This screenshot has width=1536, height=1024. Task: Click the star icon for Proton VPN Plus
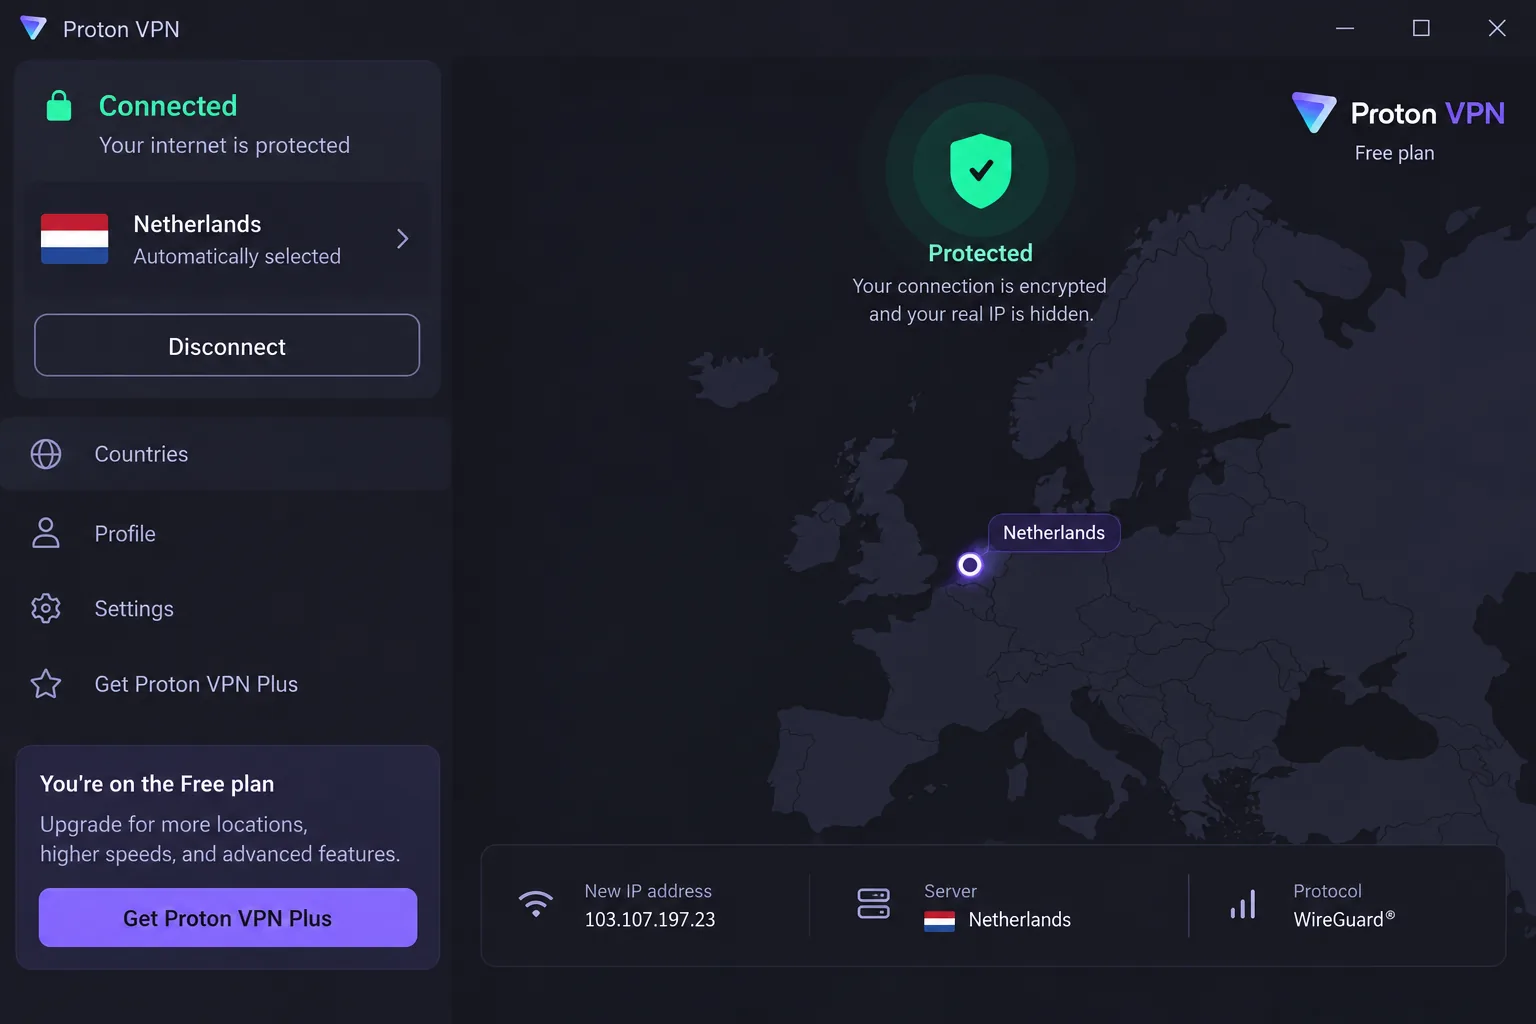(46, 684)
